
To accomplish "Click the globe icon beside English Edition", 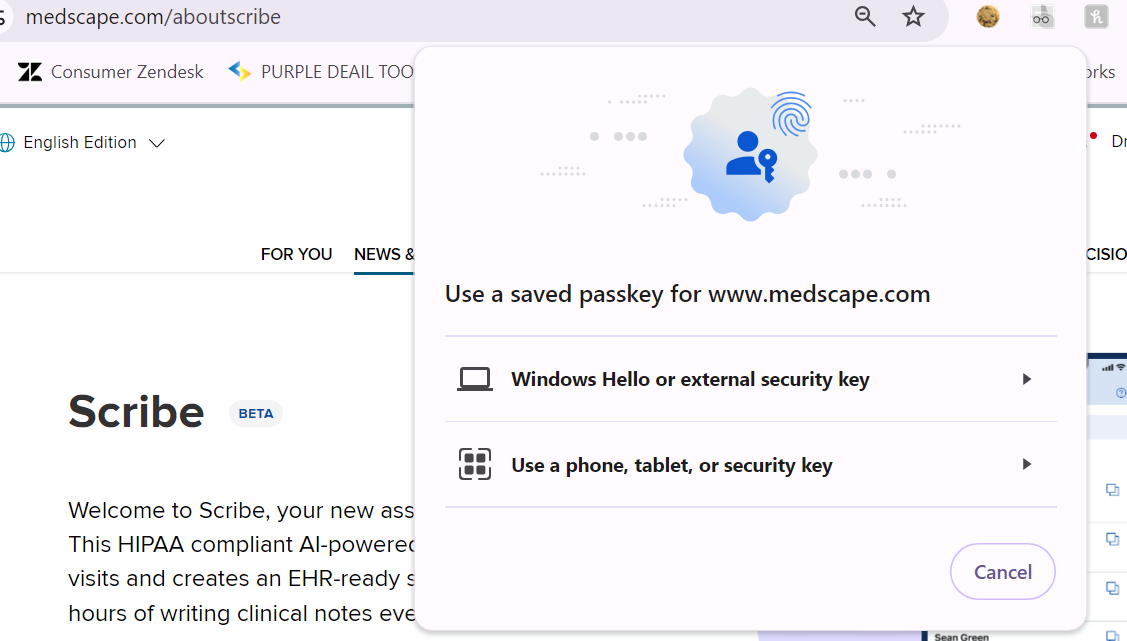I will point(7,143).
